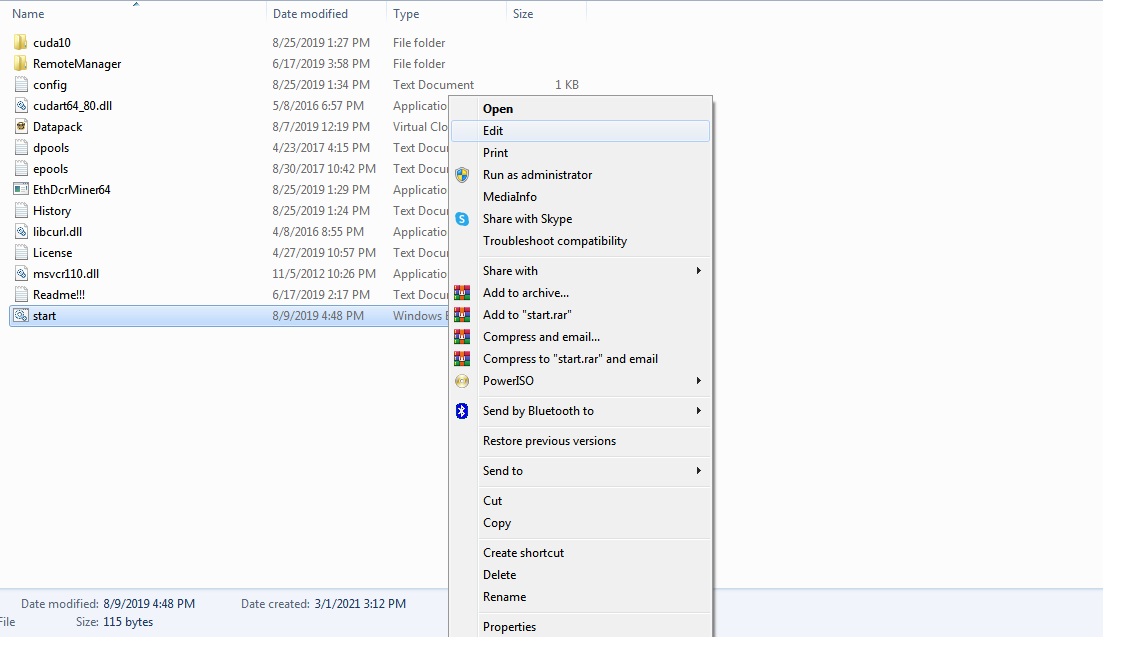Click the shield icon beside Run as administrator
Viewport: 1126px width, 650px height.
pos(462,175)
